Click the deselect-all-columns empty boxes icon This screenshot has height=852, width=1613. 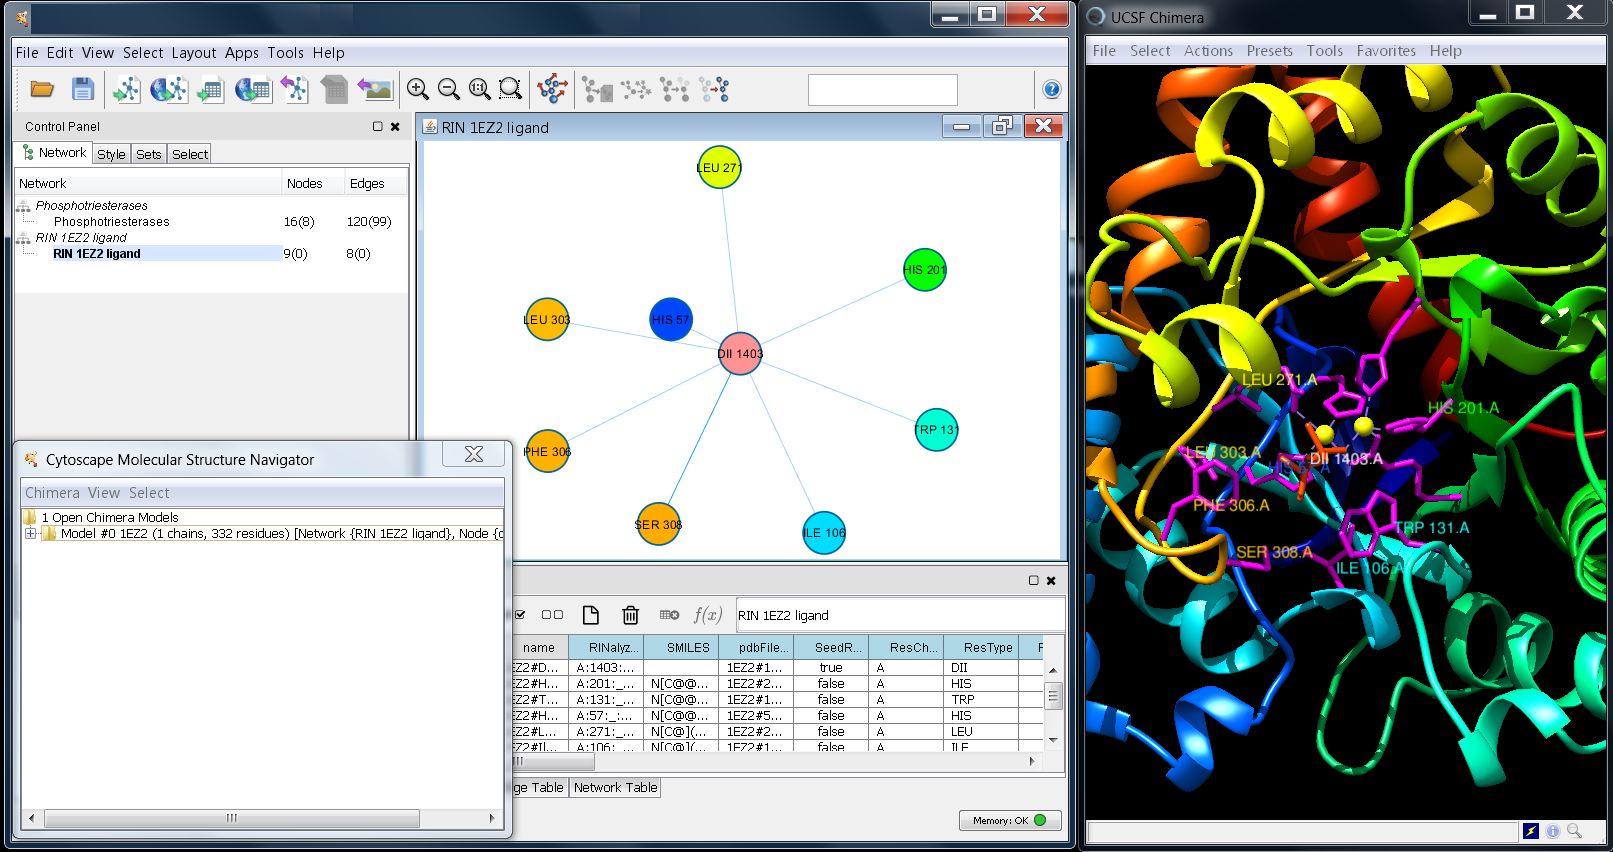(x=552, y=615)
